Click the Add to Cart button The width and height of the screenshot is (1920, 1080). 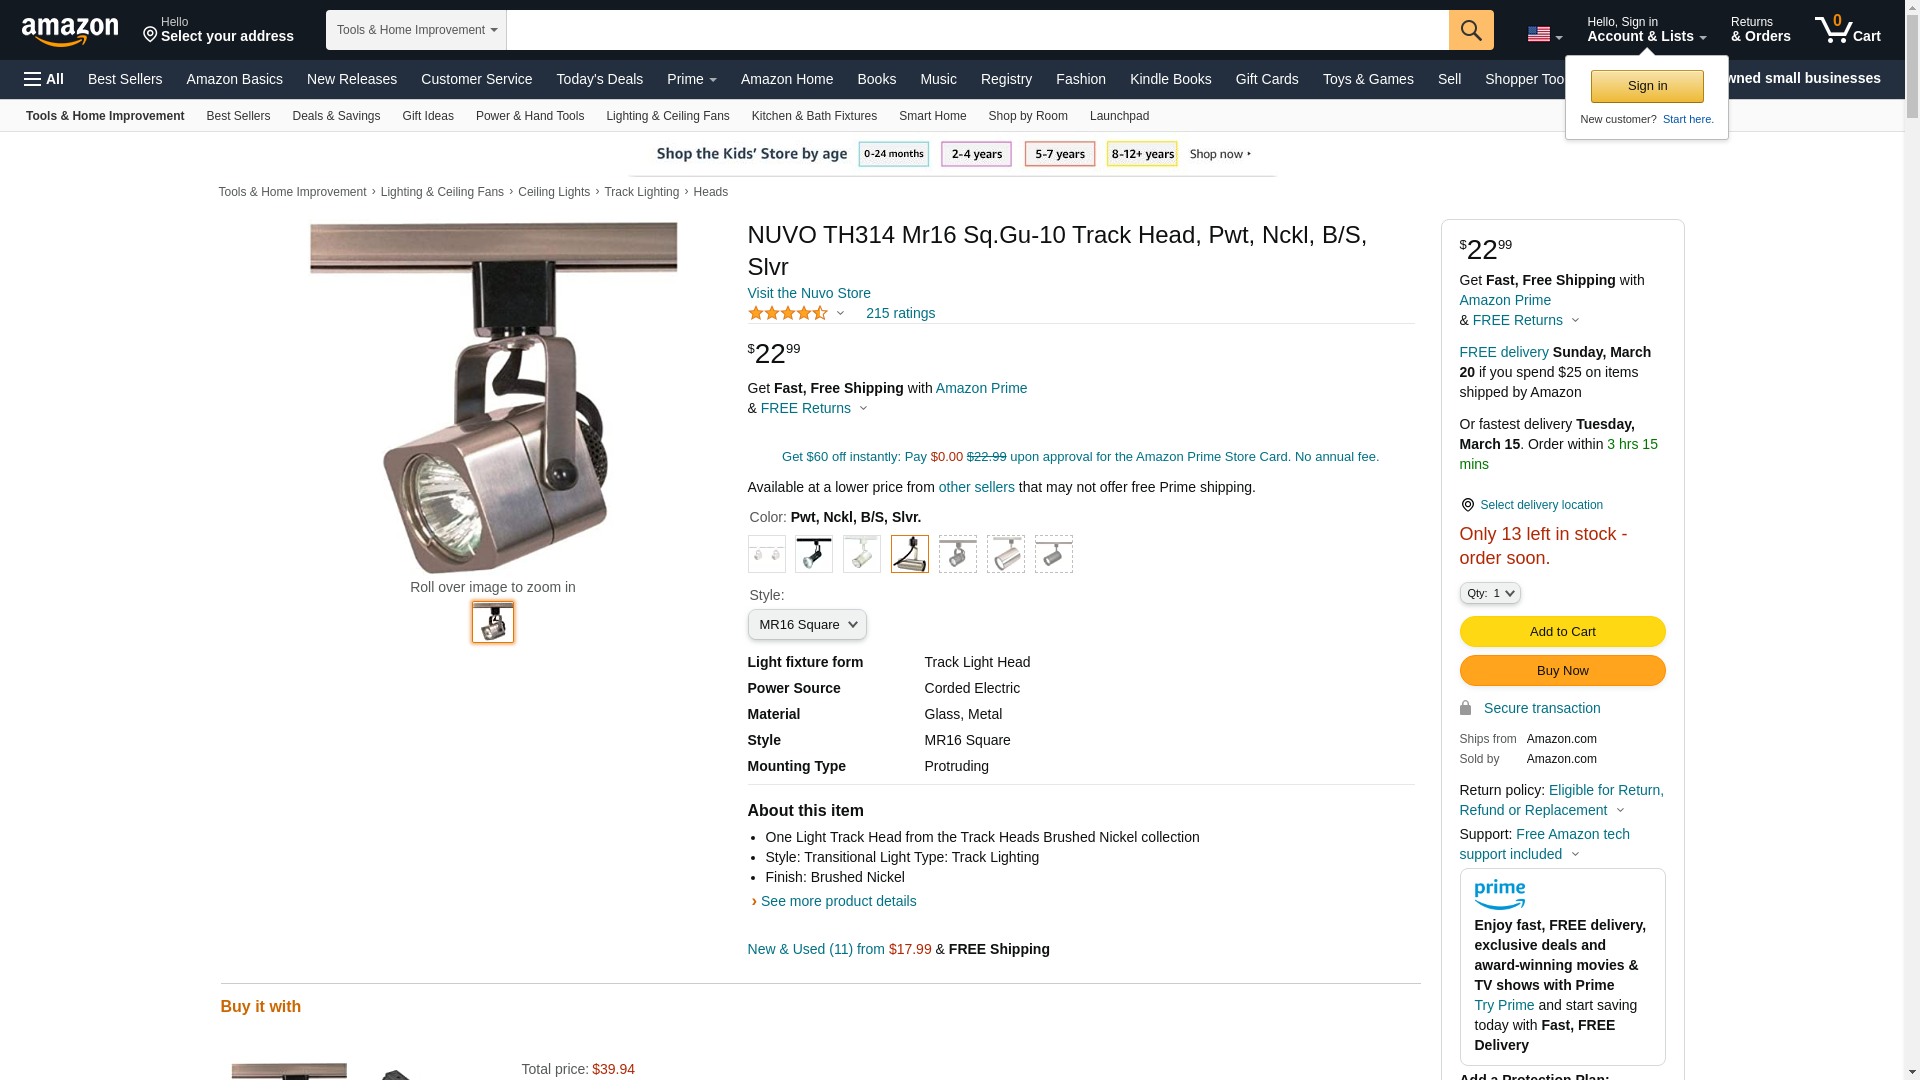click(x=1562, y=631)
